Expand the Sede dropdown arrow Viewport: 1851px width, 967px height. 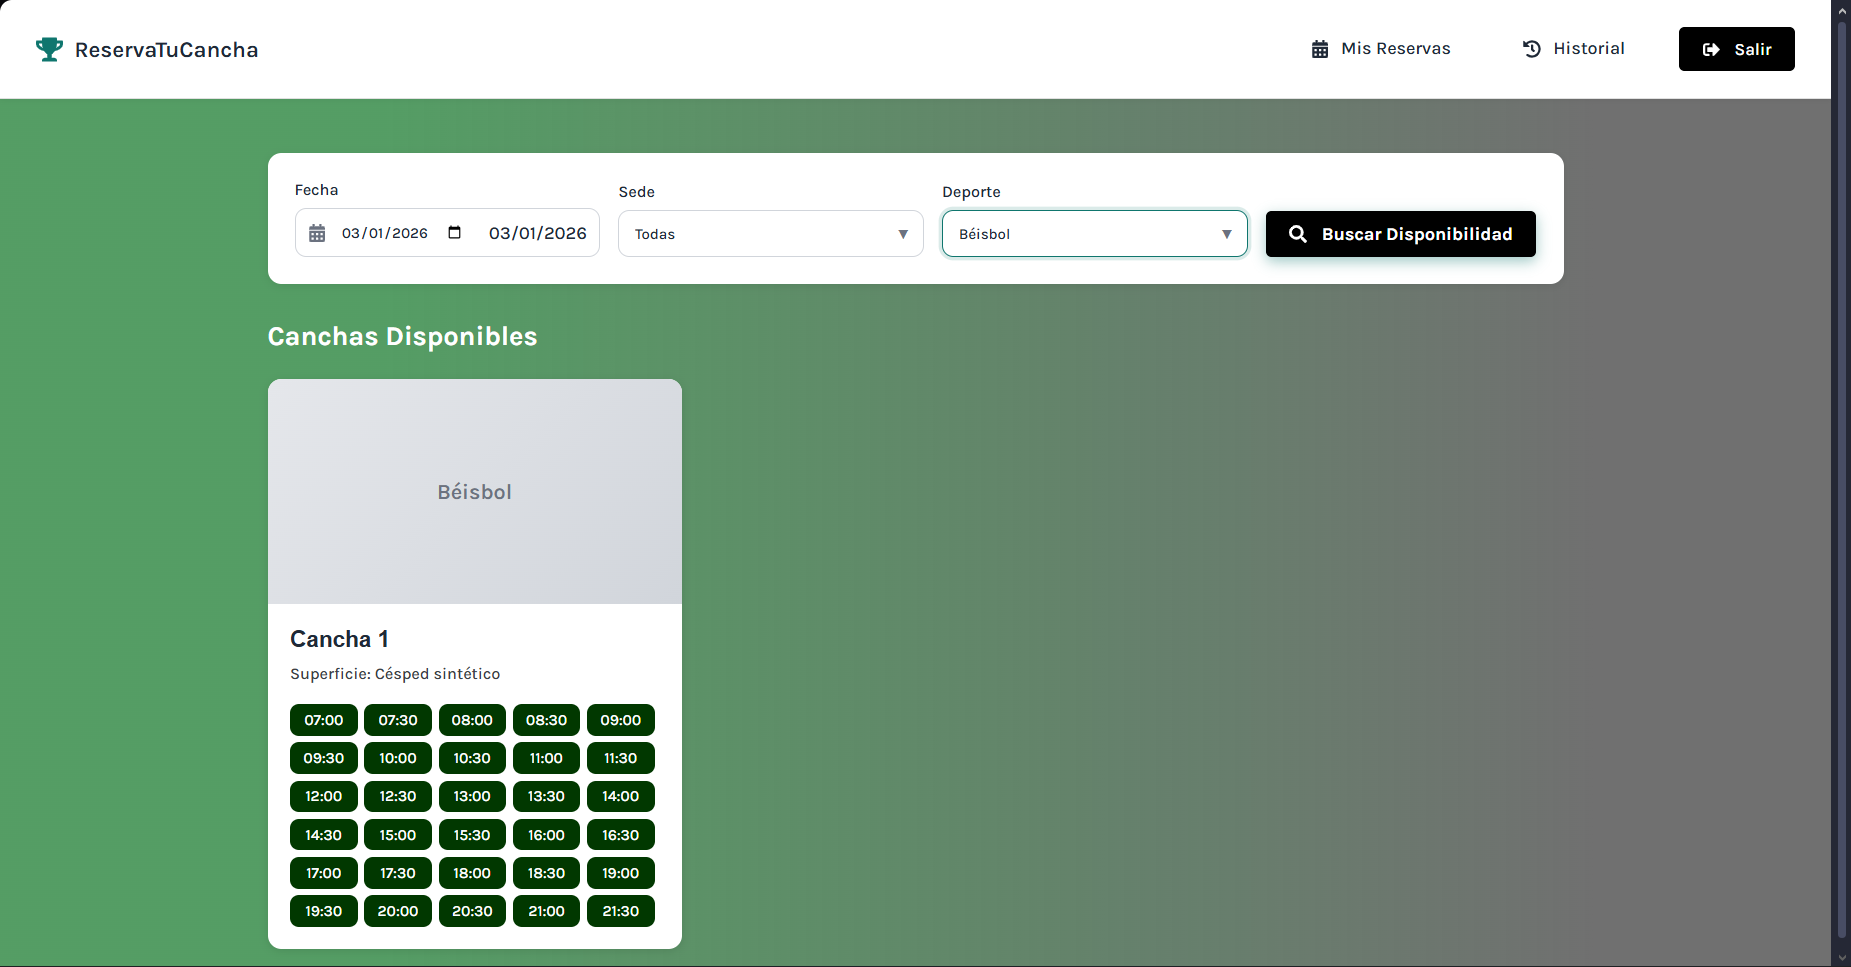(902, 234)
